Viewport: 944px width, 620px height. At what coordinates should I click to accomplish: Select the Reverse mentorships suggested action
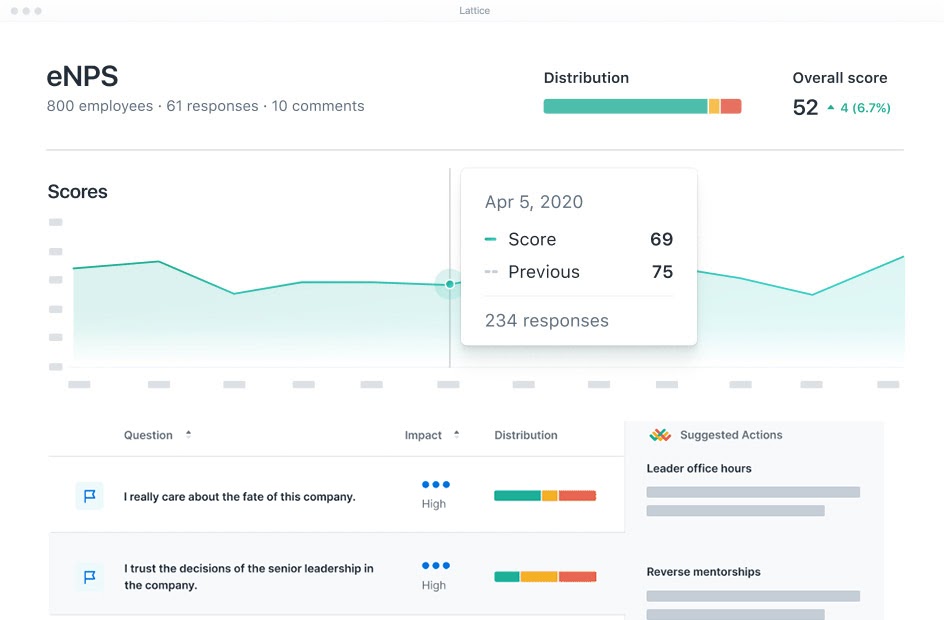[x=704, y=571]
